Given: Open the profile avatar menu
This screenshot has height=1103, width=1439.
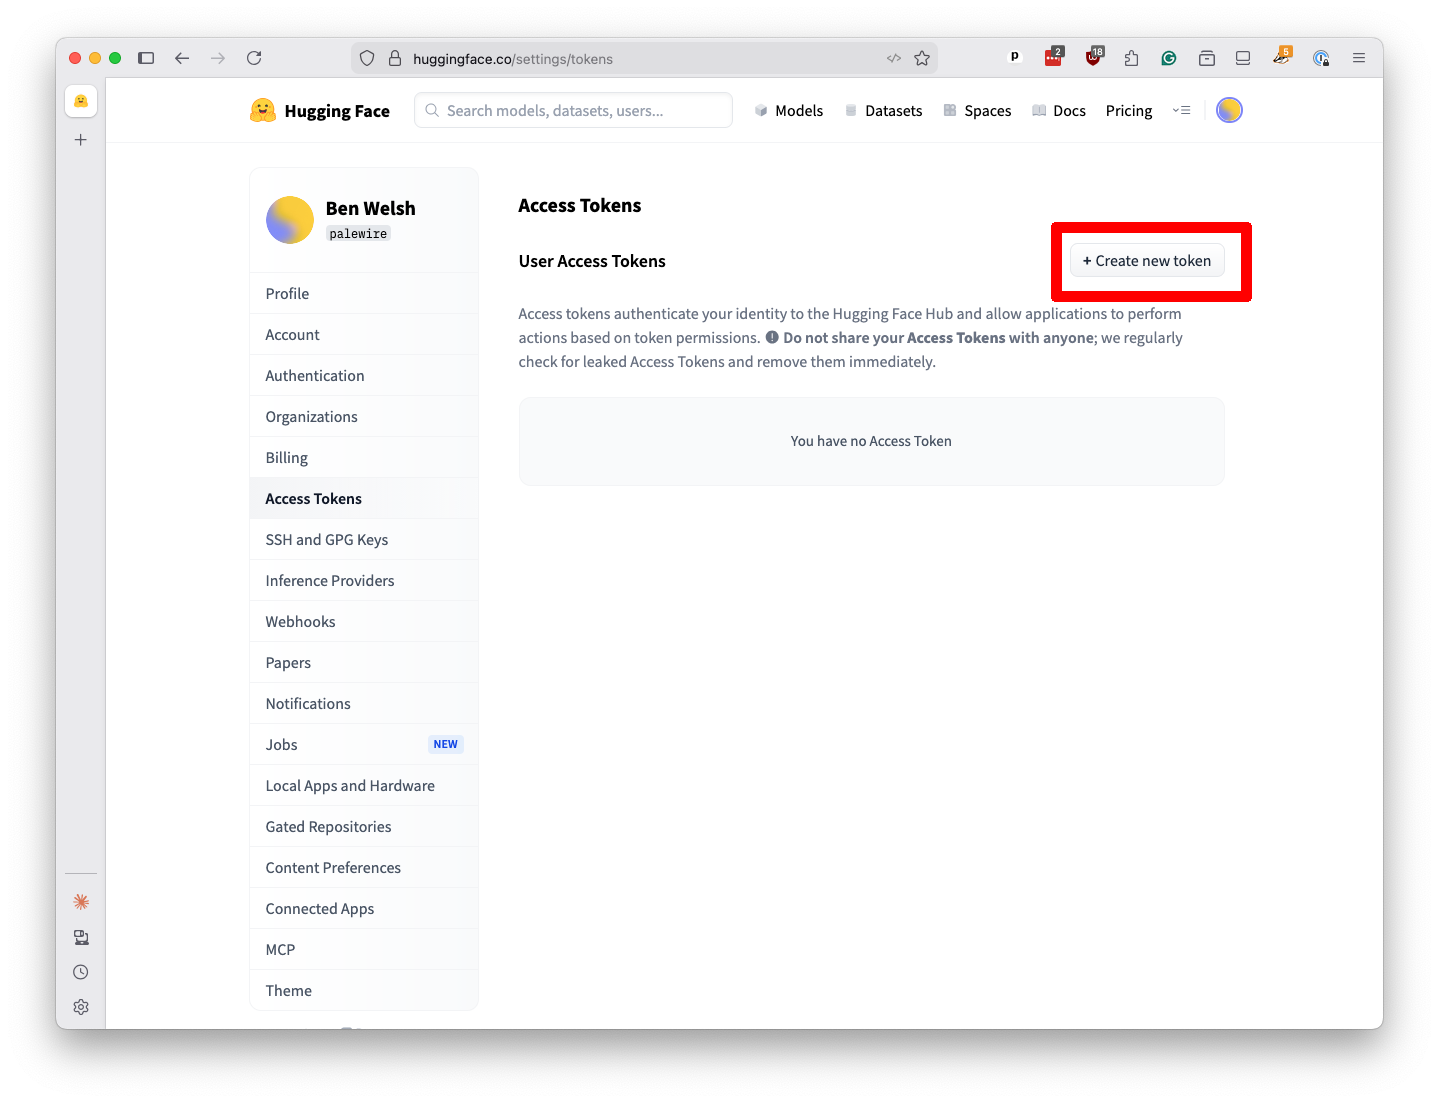Looking at the screenshot, I should pos(1229,110).
